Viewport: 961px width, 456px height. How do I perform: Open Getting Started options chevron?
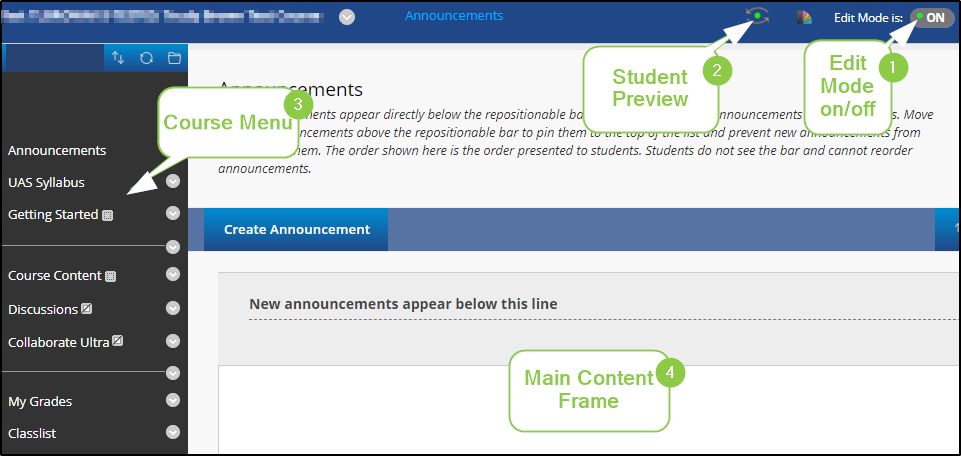173,213
